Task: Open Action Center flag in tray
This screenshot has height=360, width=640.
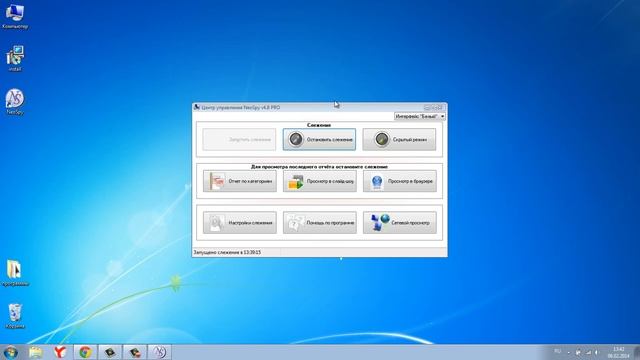Action: pyautogui.click(x=578, y=352)
